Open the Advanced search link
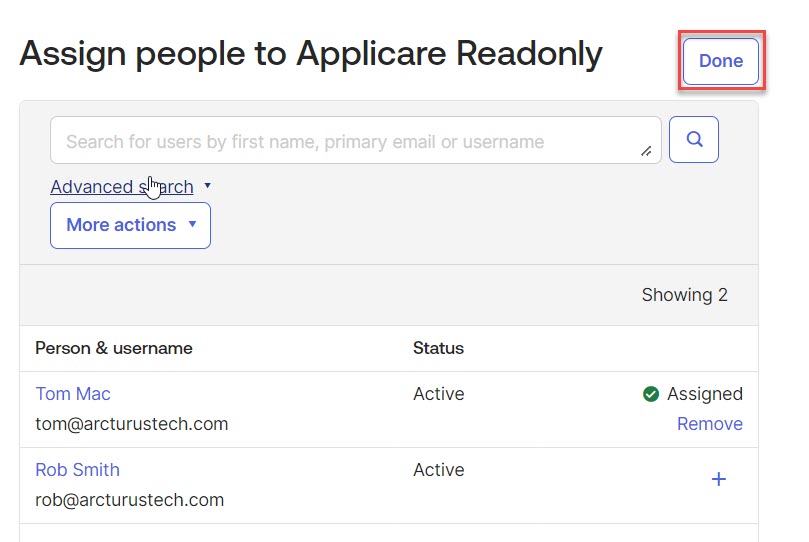 (121, 187)
